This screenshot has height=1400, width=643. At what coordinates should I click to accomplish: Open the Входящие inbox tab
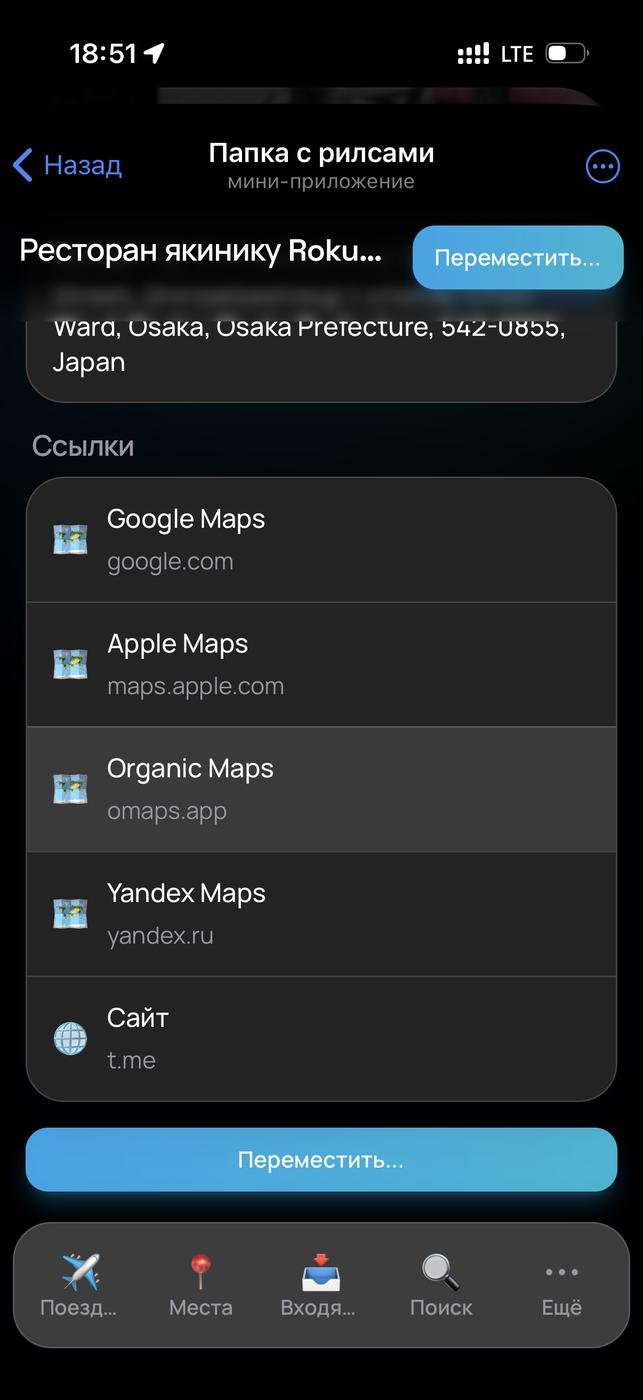tap(320, 1285)
